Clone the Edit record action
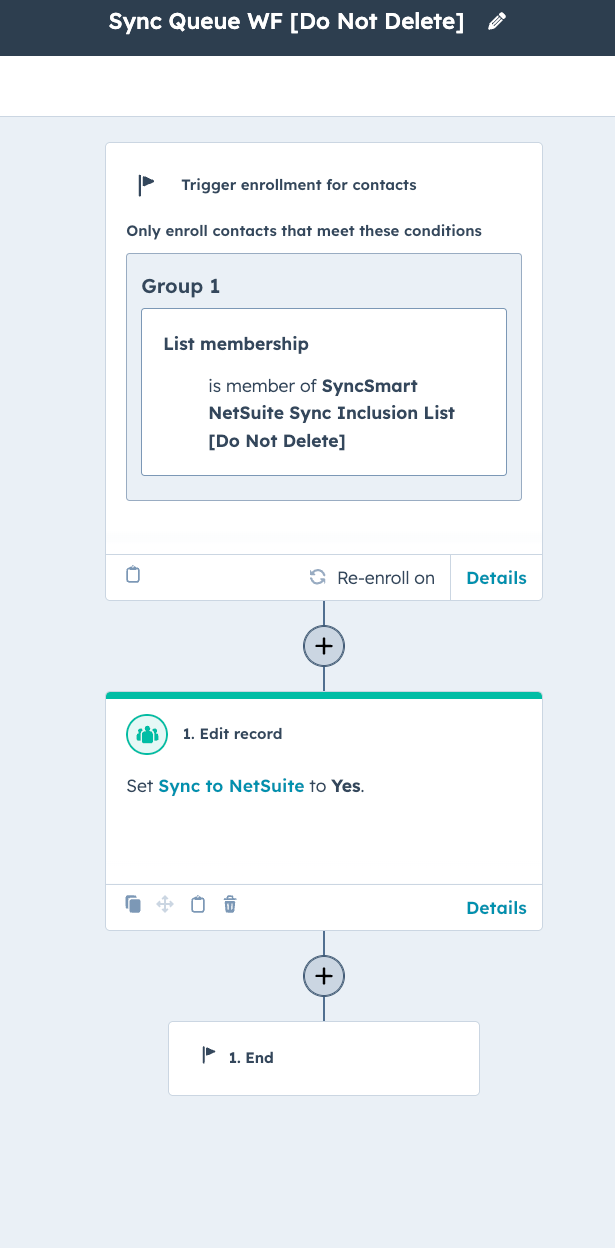Viewport: 615px width, 1248px height. (133, 904)
